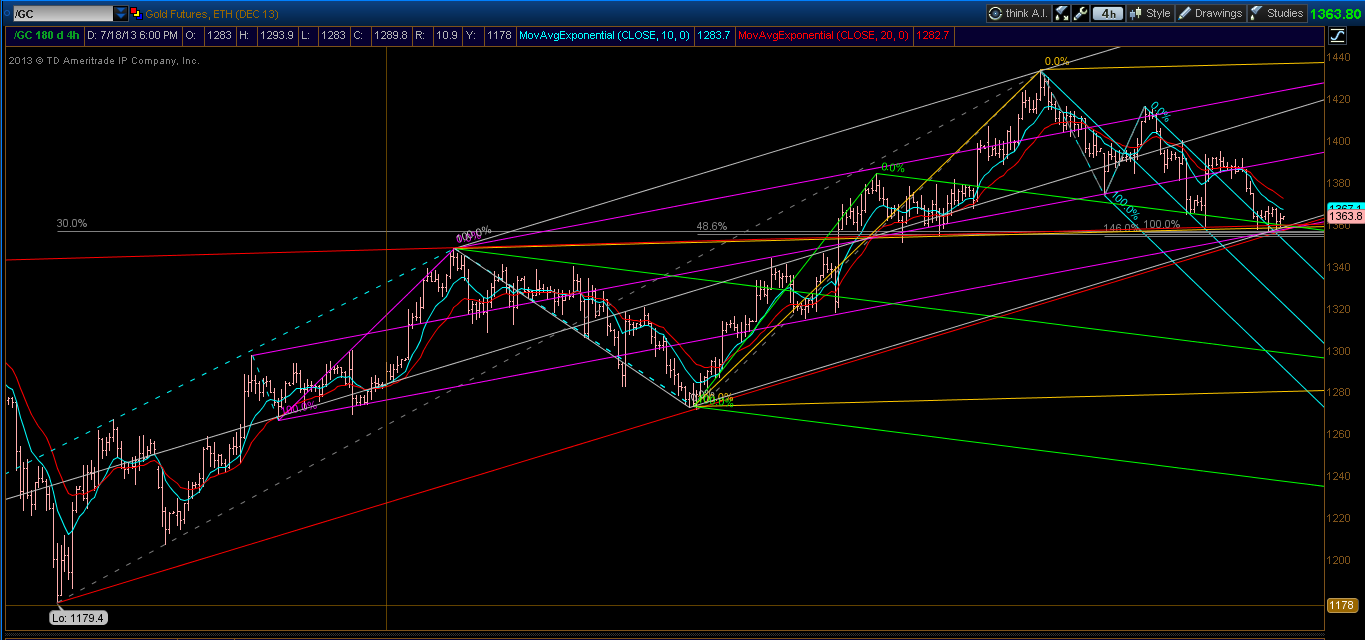Open the Style candlestick menu
The height and width of the screenshot is (640, 1365).
coord(1150,13)
